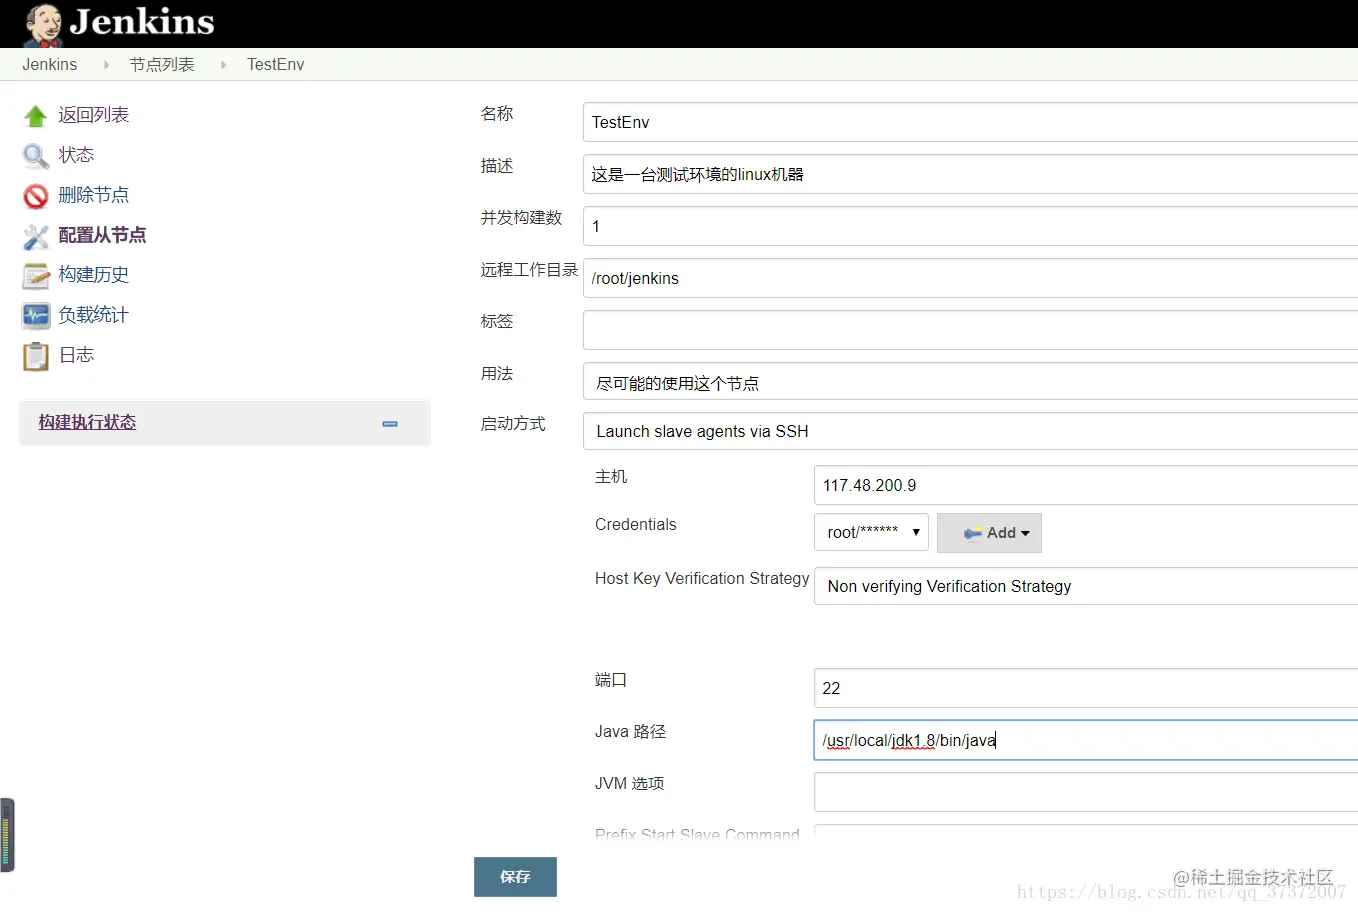The height and width of the screenshot is (912, 1358).
Task: Focus the 端口 port field showing 22
Action: pos(1086,688)
